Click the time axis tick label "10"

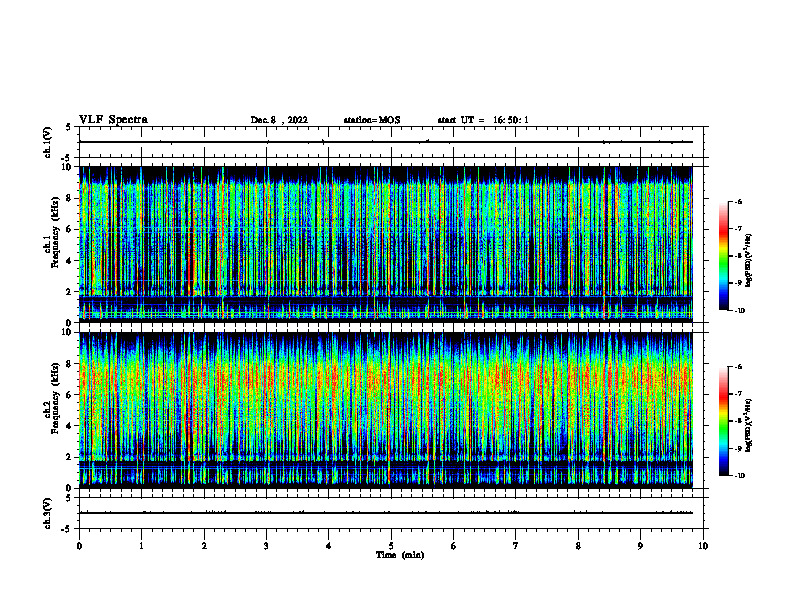coord(703,546)
